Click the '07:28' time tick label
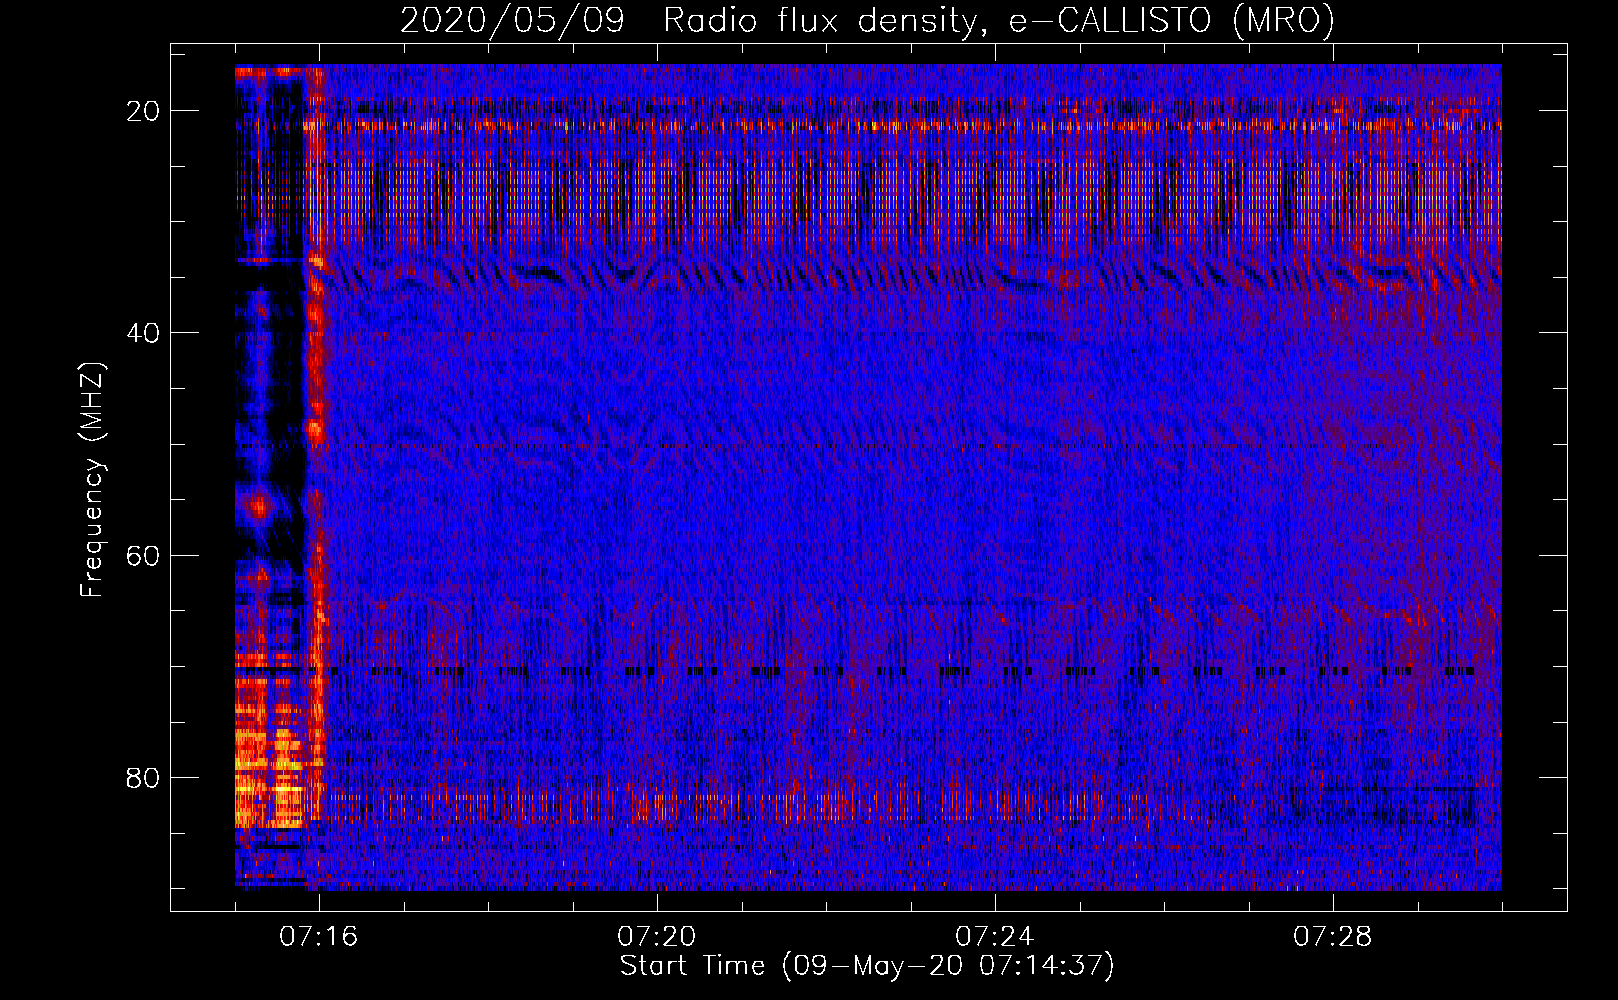Viewport: 1618px width, 1000px height. click(x=1333, y=936)
